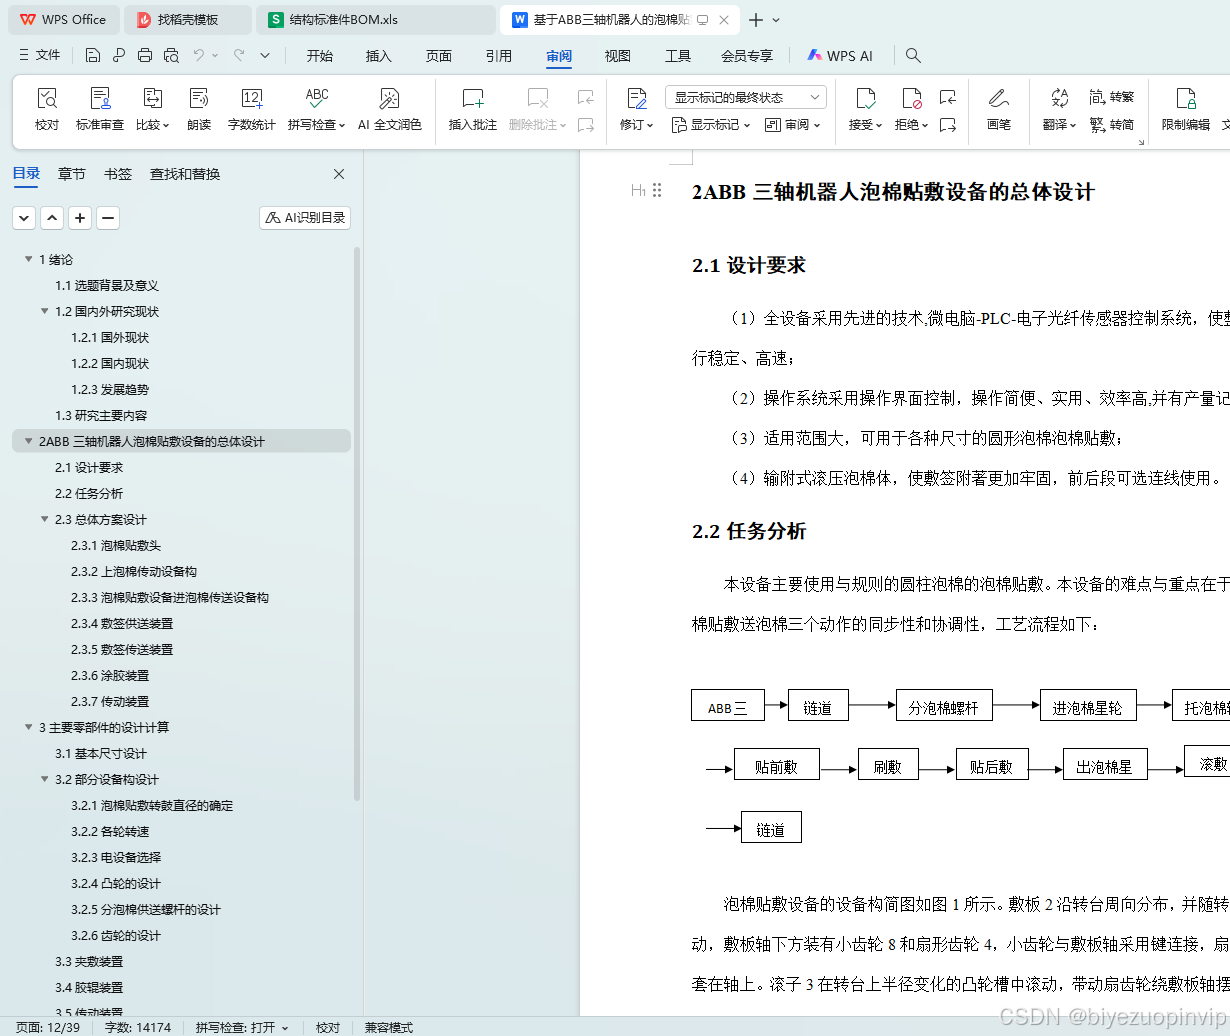Screen dimensions: 1230x1036
Task: Convert text with 转繁 button
Action: coord(1111,97)
